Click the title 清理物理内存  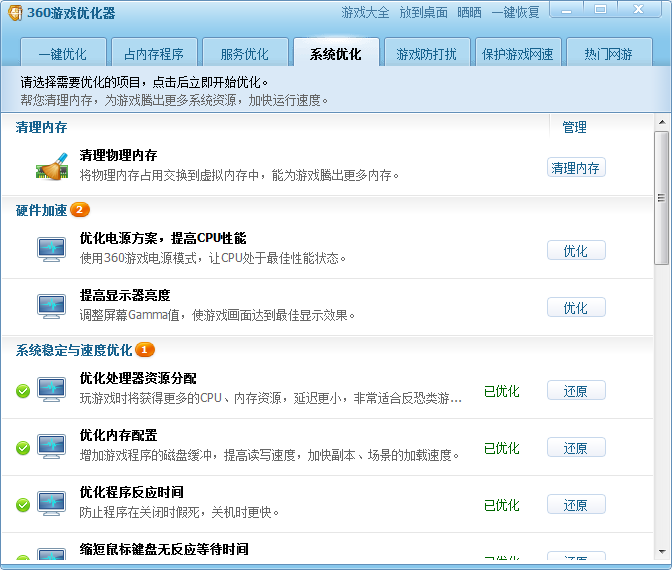click(x=118, y=155)
